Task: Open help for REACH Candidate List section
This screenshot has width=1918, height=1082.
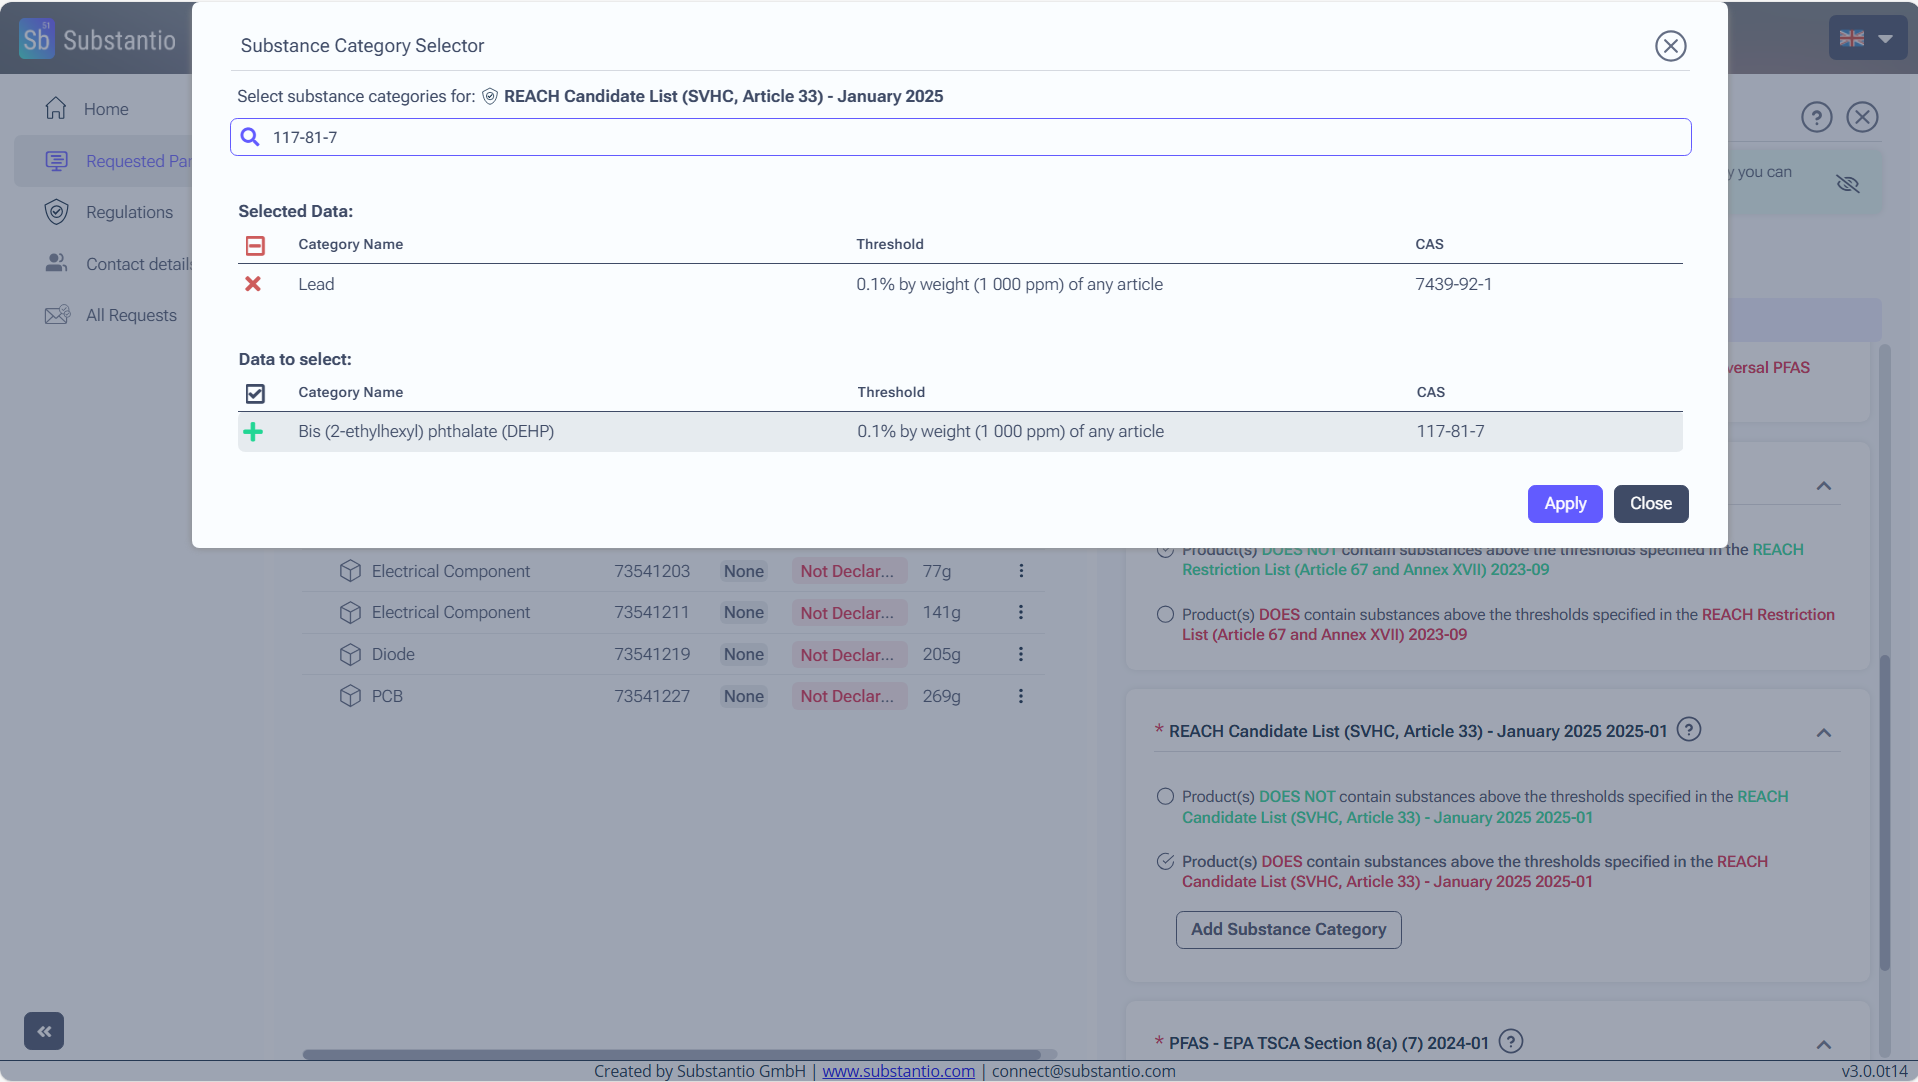Action: 1689,730
